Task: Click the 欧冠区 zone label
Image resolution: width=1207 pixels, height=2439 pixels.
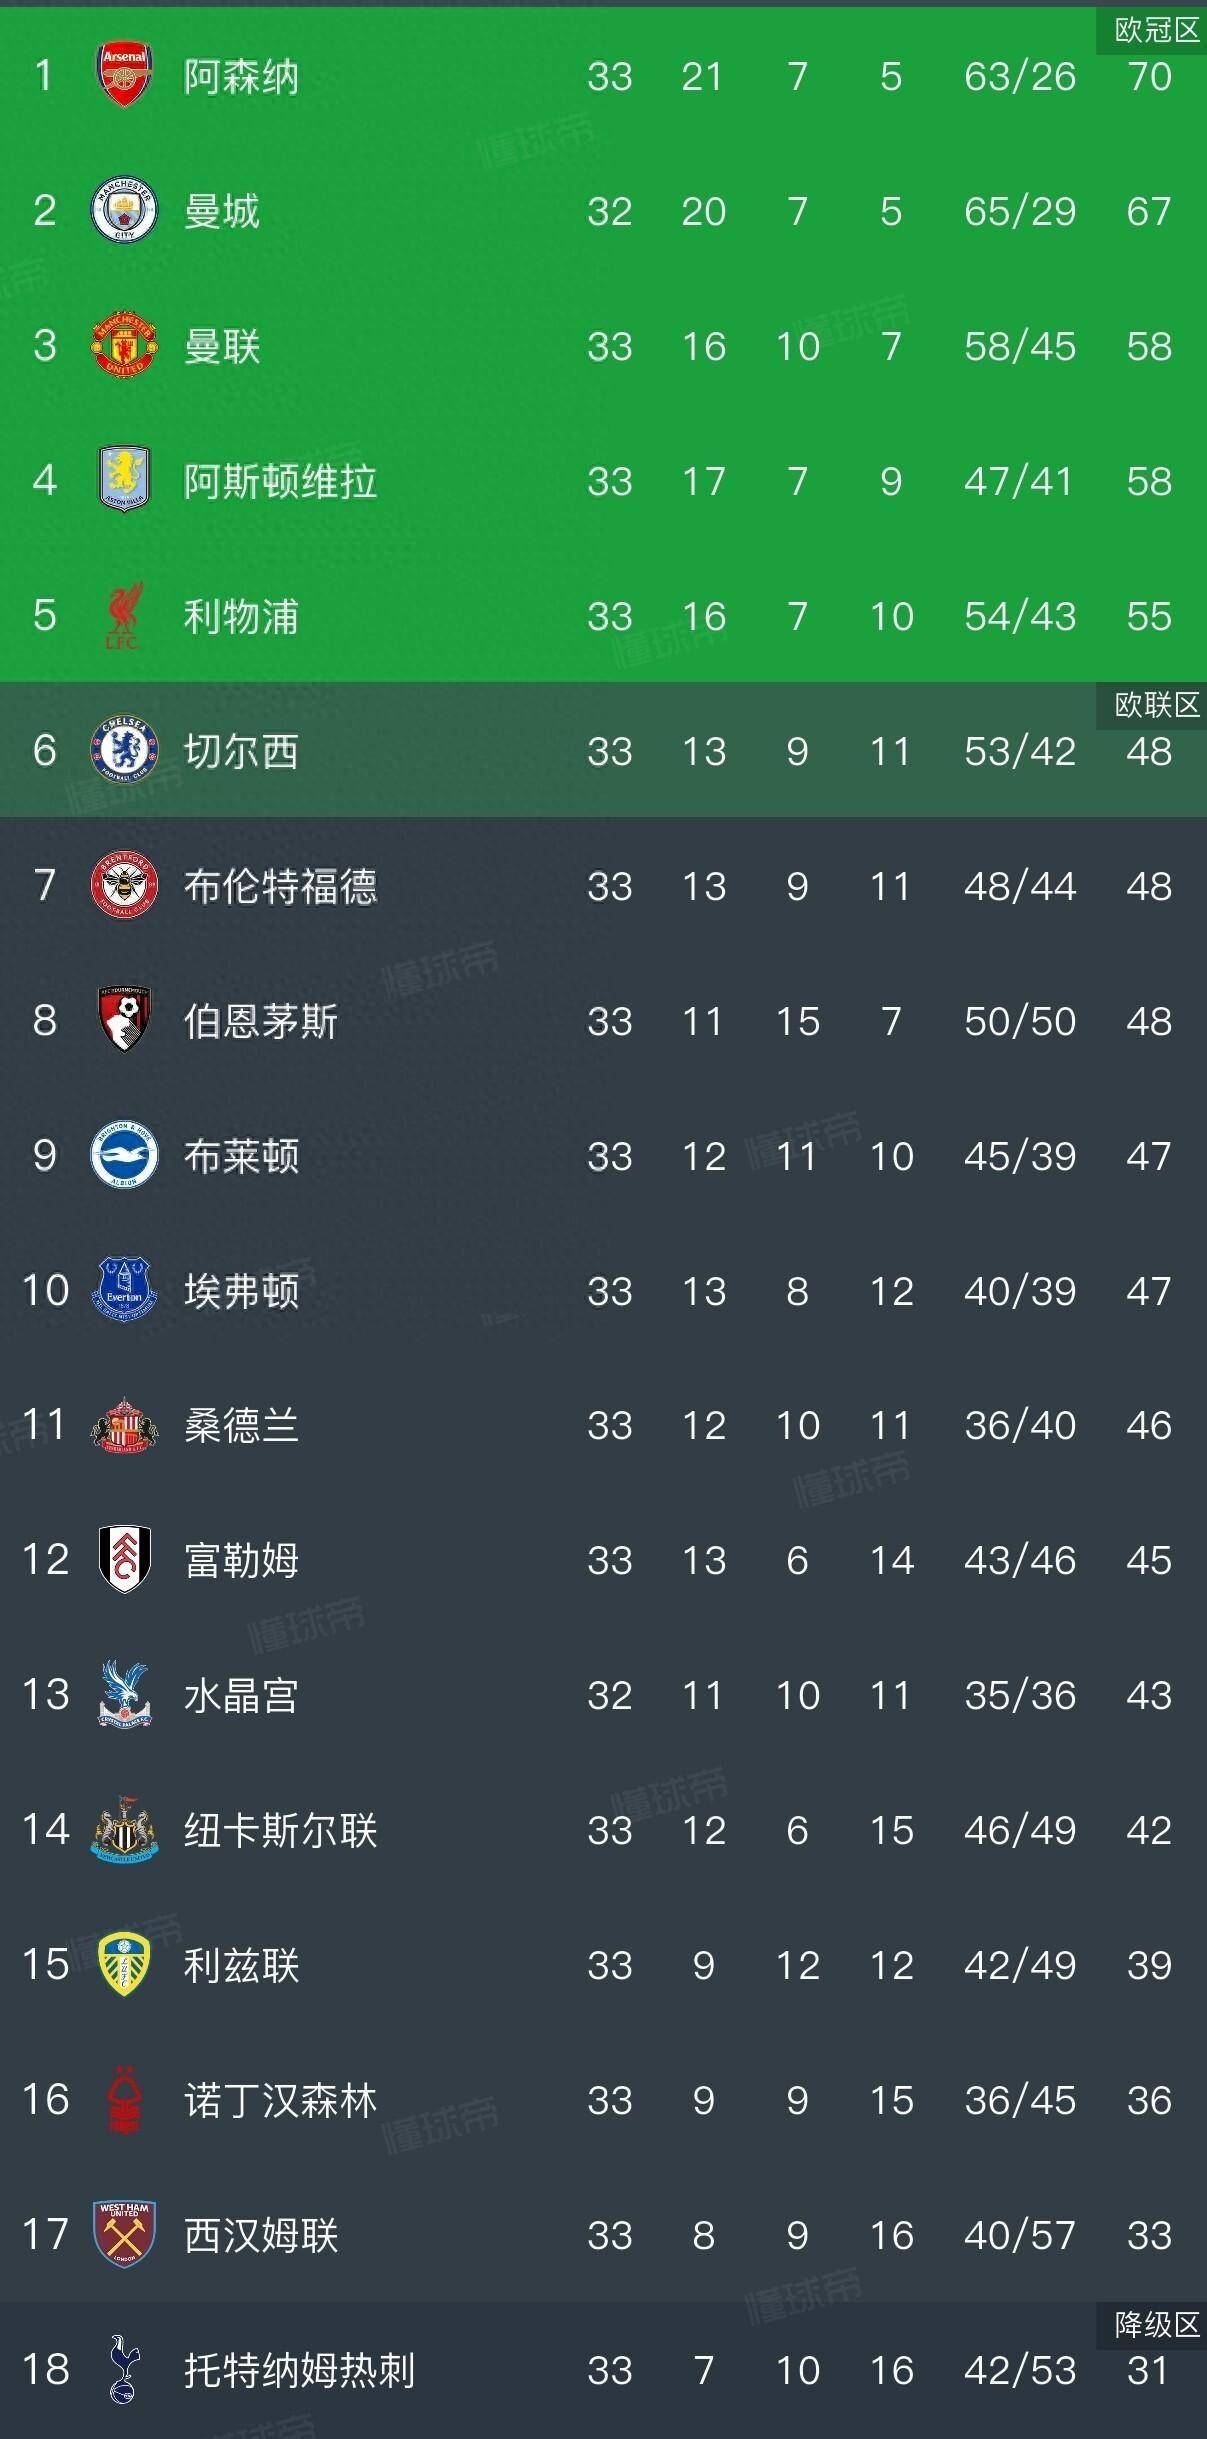Action: point(1156,30)
